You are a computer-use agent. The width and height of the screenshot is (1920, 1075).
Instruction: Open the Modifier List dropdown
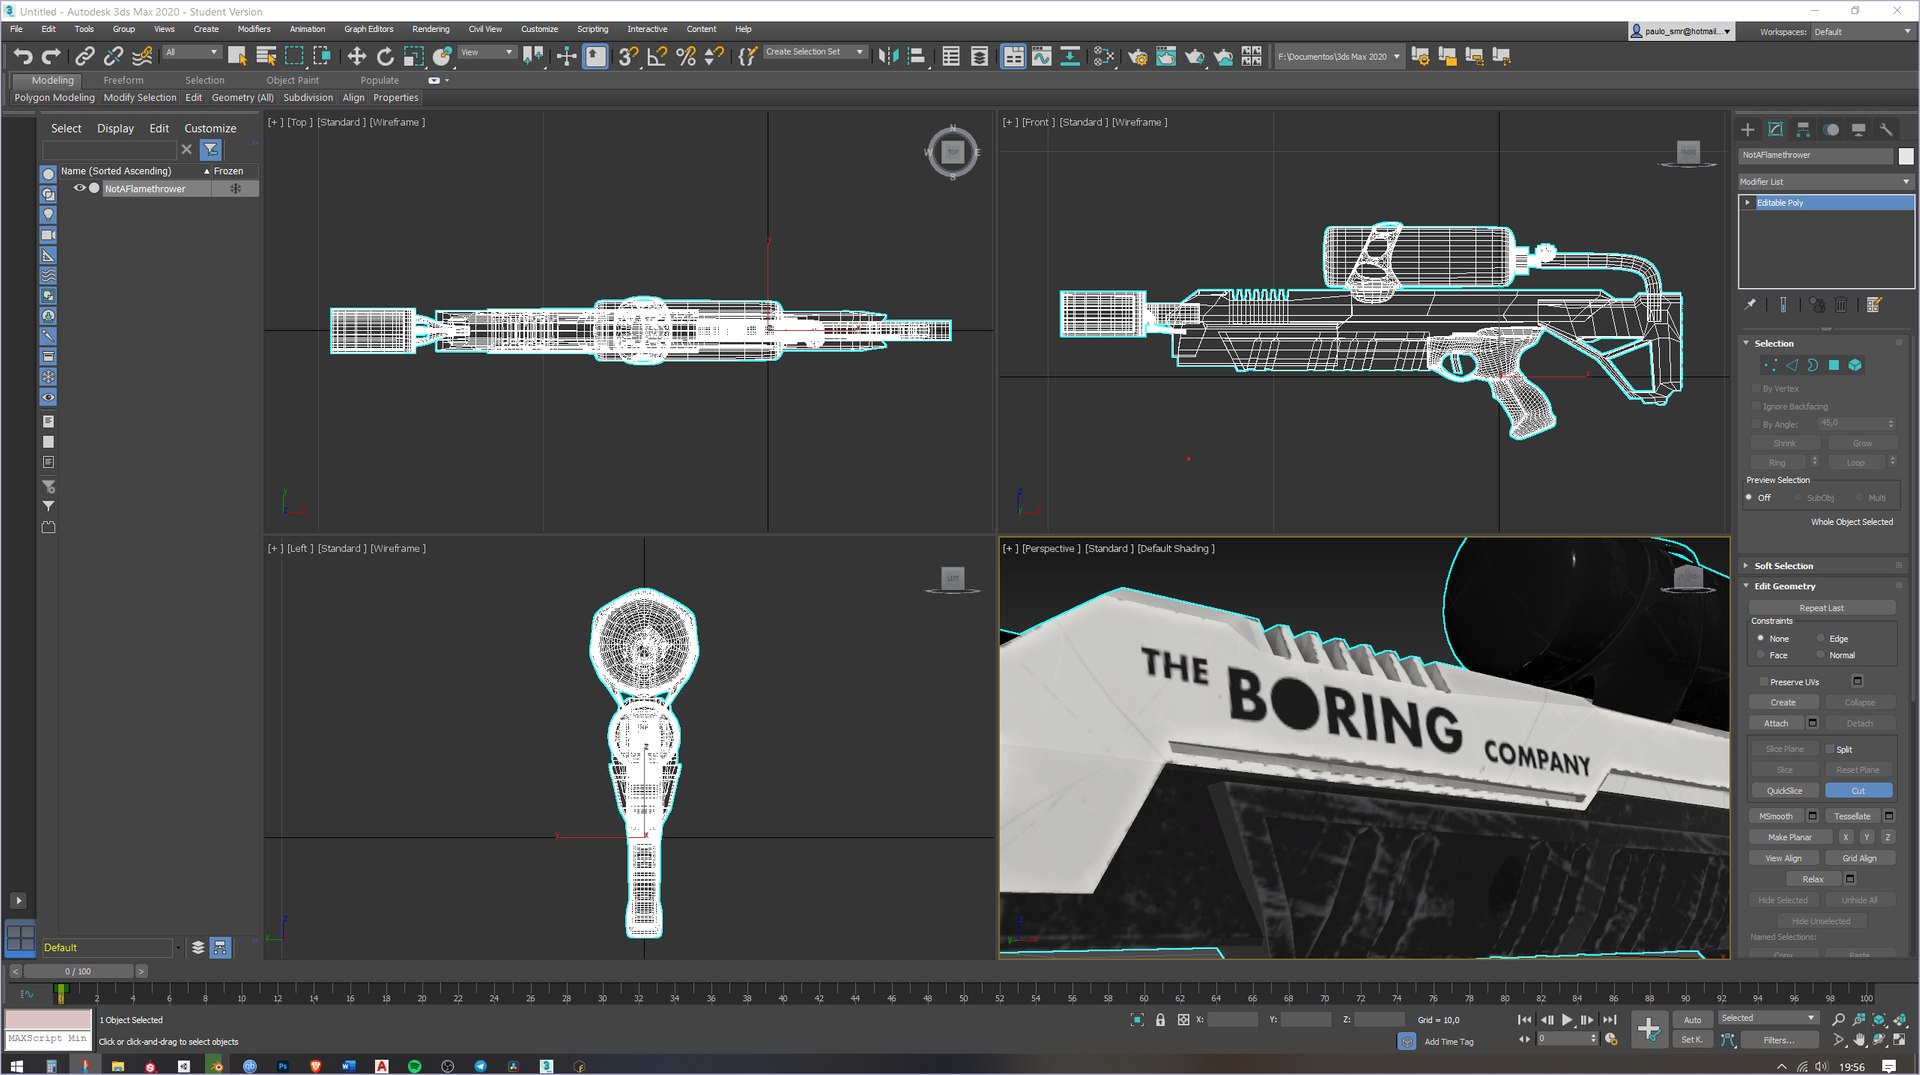1825,181
